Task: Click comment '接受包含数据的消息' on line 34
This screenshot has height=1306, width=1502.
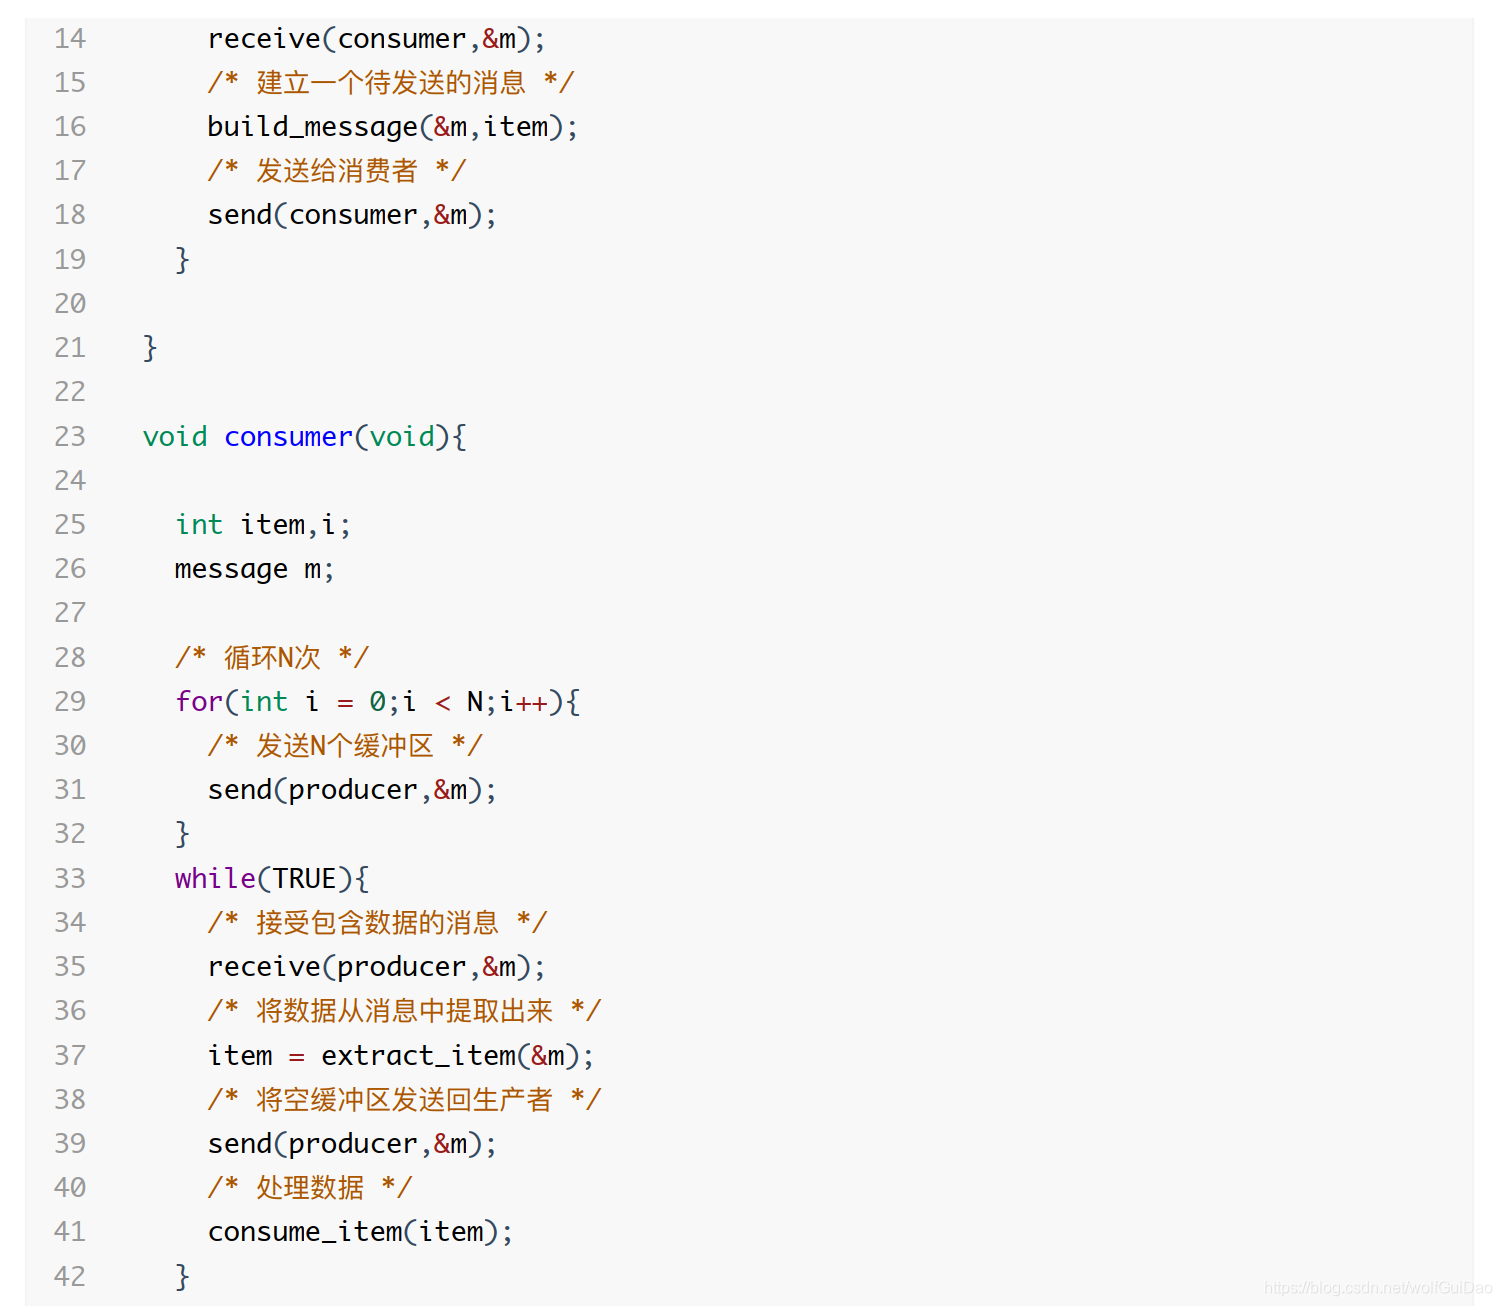Action: coord(377,922)
